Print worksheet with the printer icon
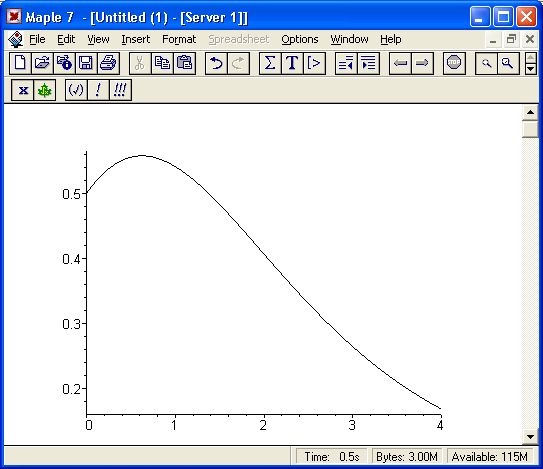 108,63
